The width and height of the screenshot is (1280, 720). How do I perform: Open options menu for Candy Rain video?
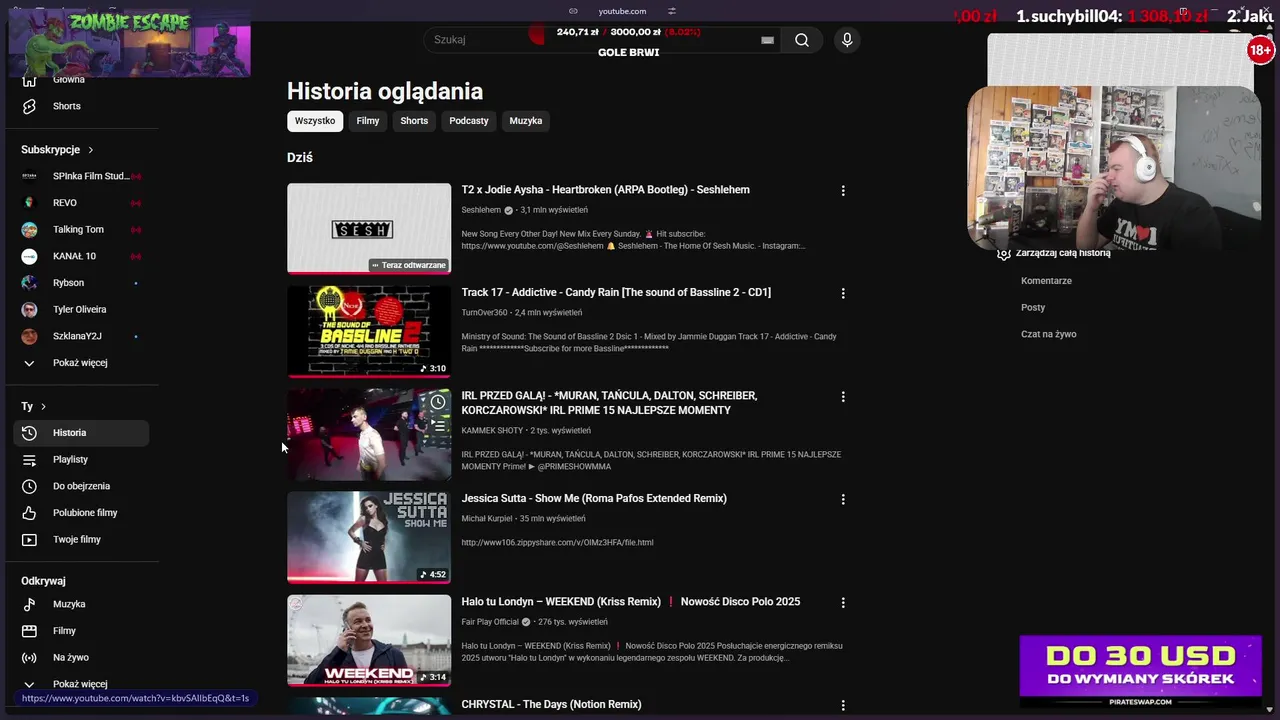tap(843, 294)
